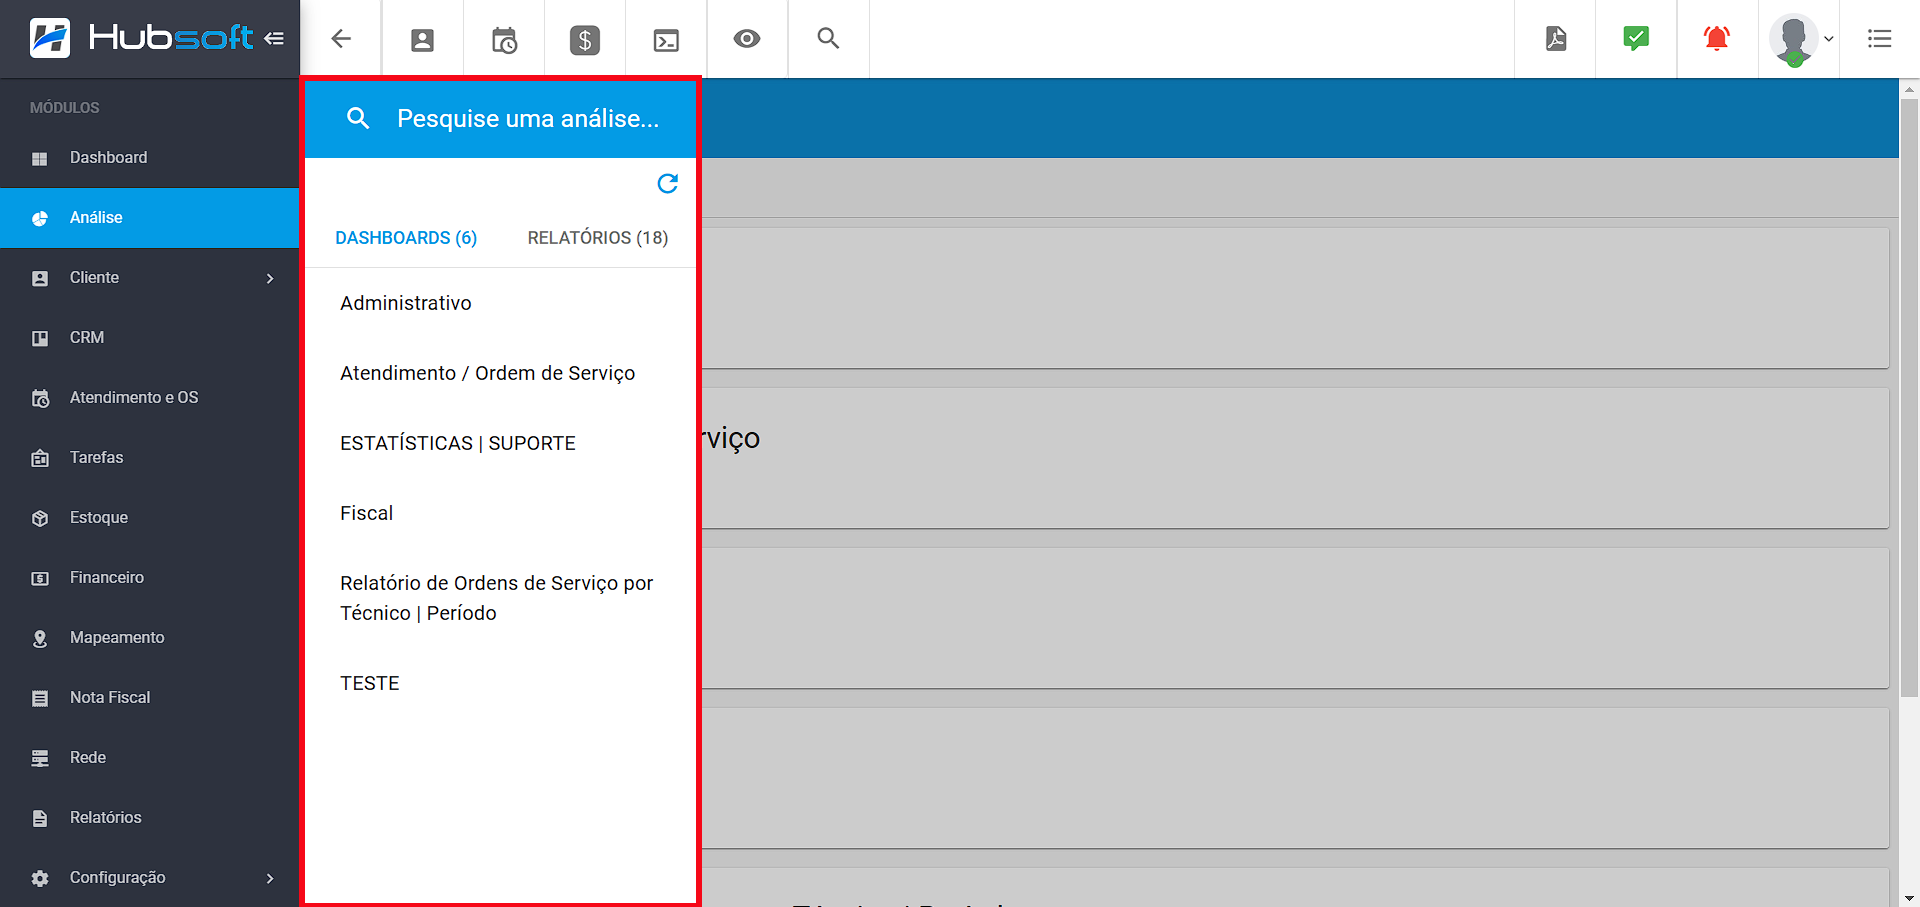
Task: Open the Configuração module
Action: 150,878
